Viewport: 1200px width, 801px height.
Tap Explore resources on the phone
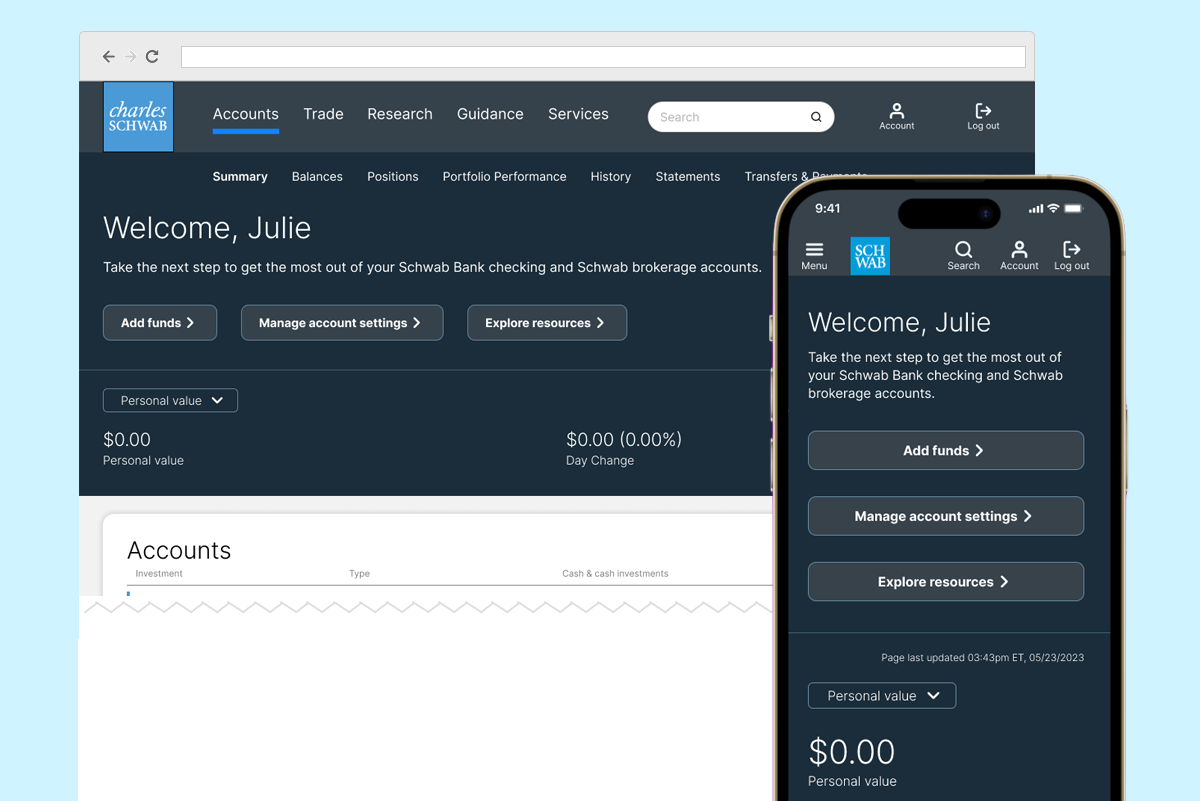[946, 582]
